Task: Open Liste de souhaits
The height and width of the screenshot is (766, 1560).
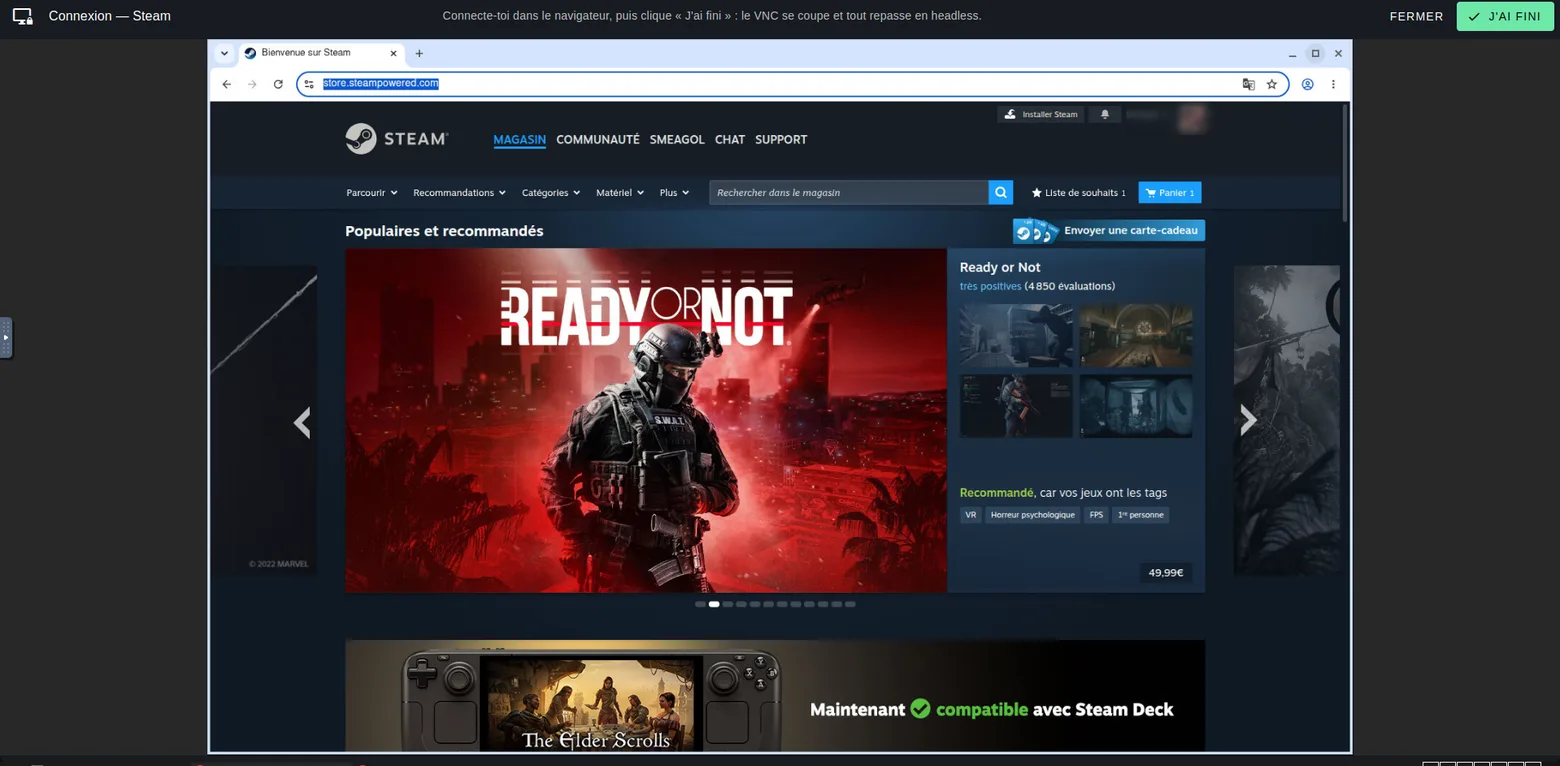Action: 1078,193
